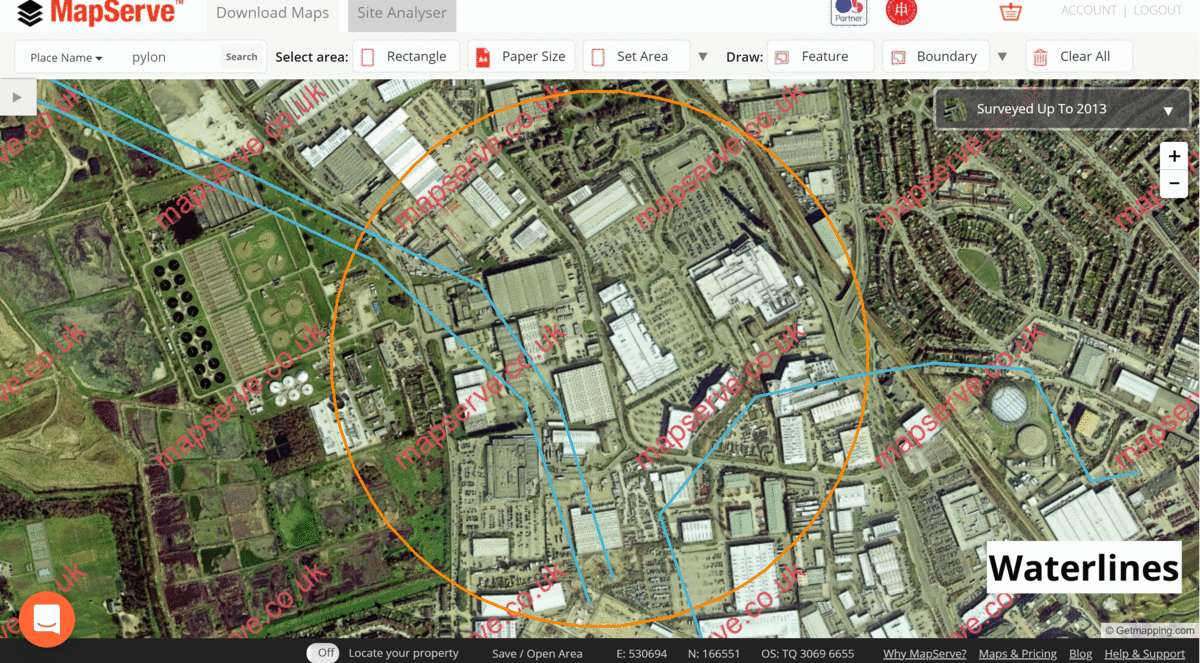Activate the Boundary drawing tool
This screenshot has width=1200, height=663.
[x=935, y=56]
